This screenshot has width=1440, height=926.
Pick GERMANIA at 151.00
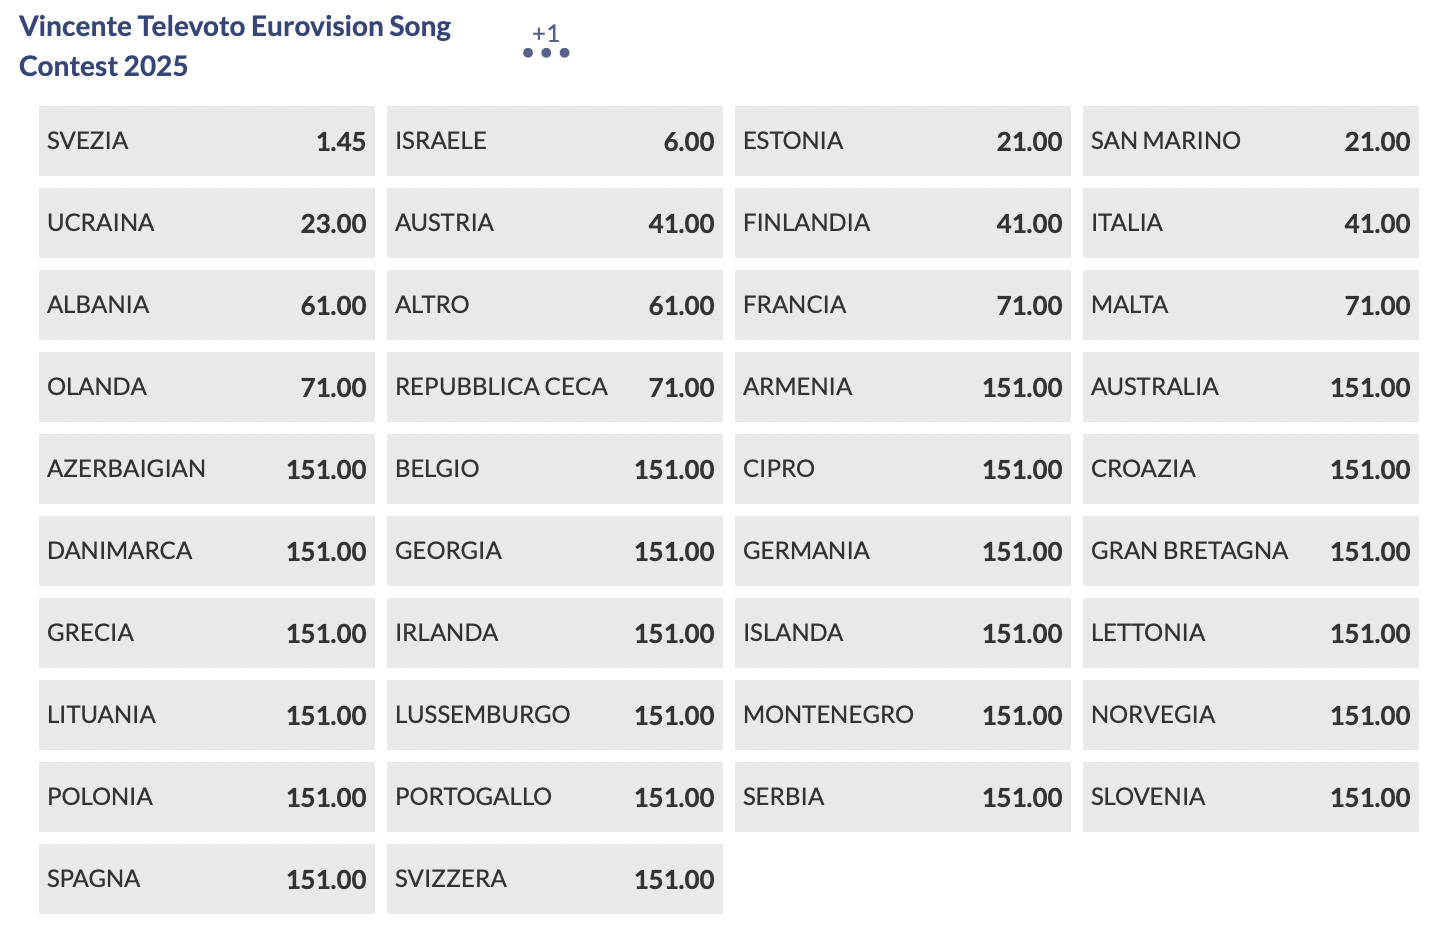tap(903, 551)
